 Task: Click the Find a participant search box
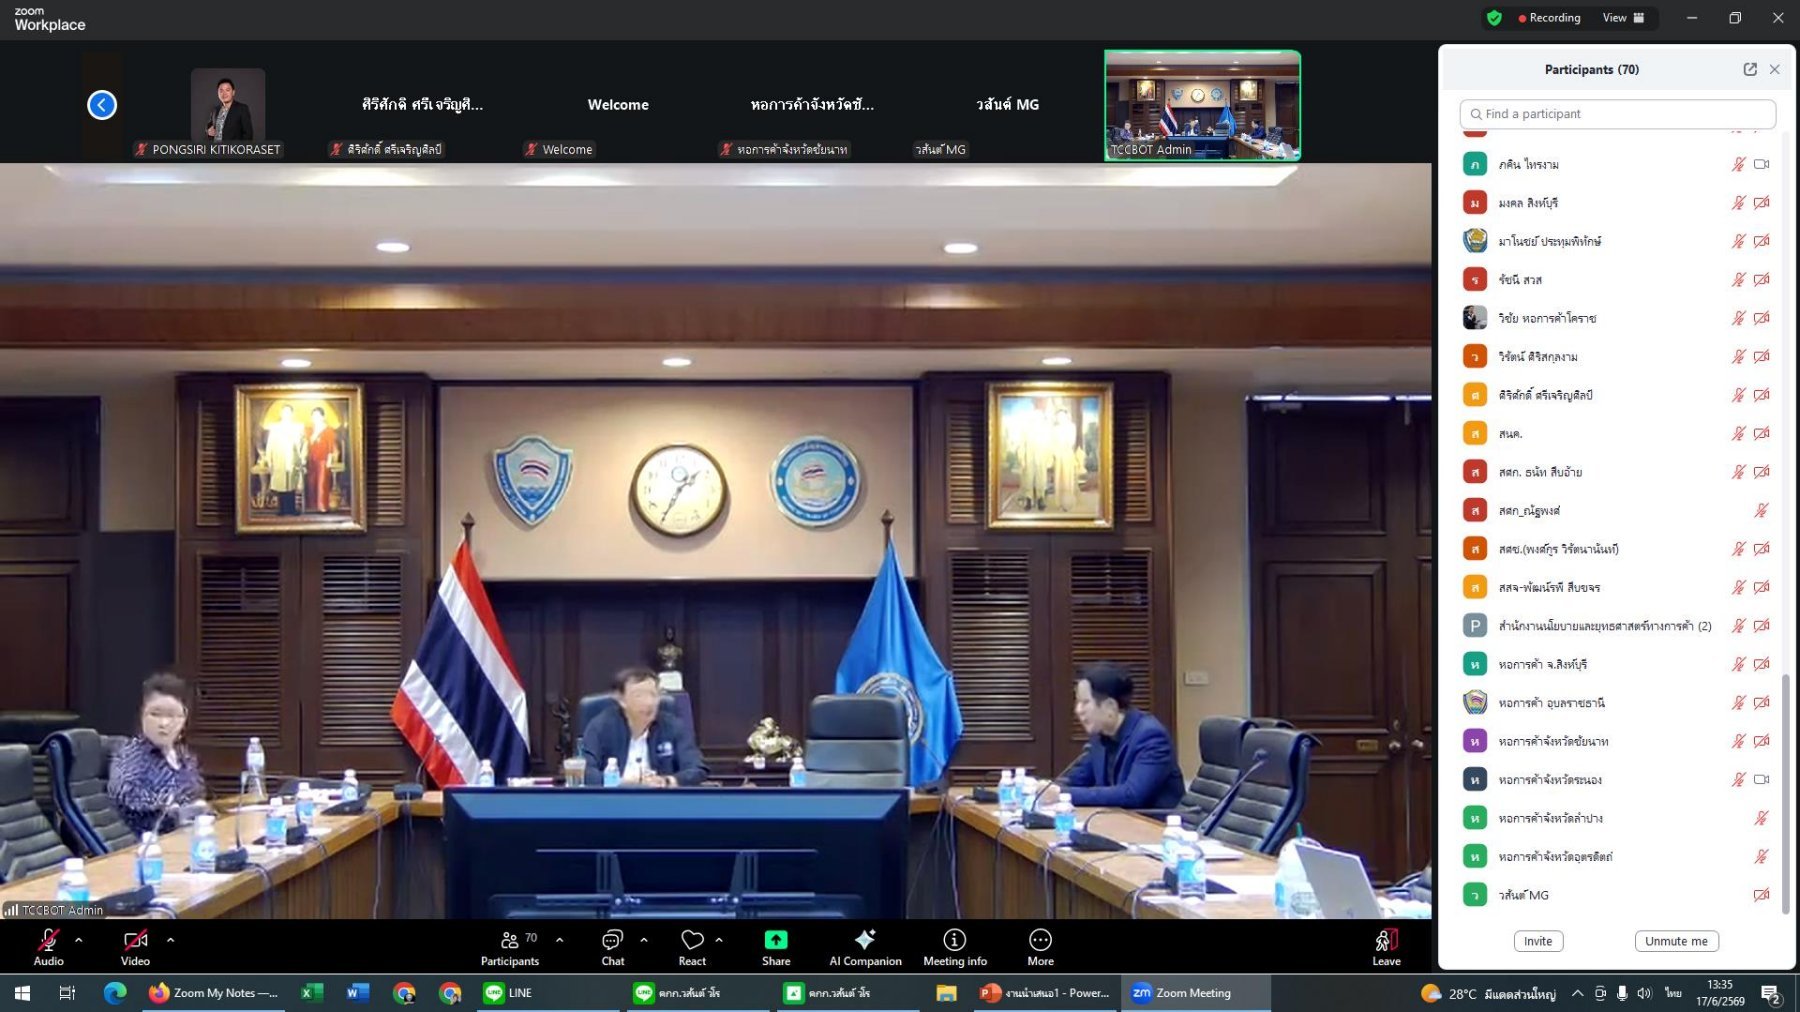pyautogui.click(x=1618, y=114)
